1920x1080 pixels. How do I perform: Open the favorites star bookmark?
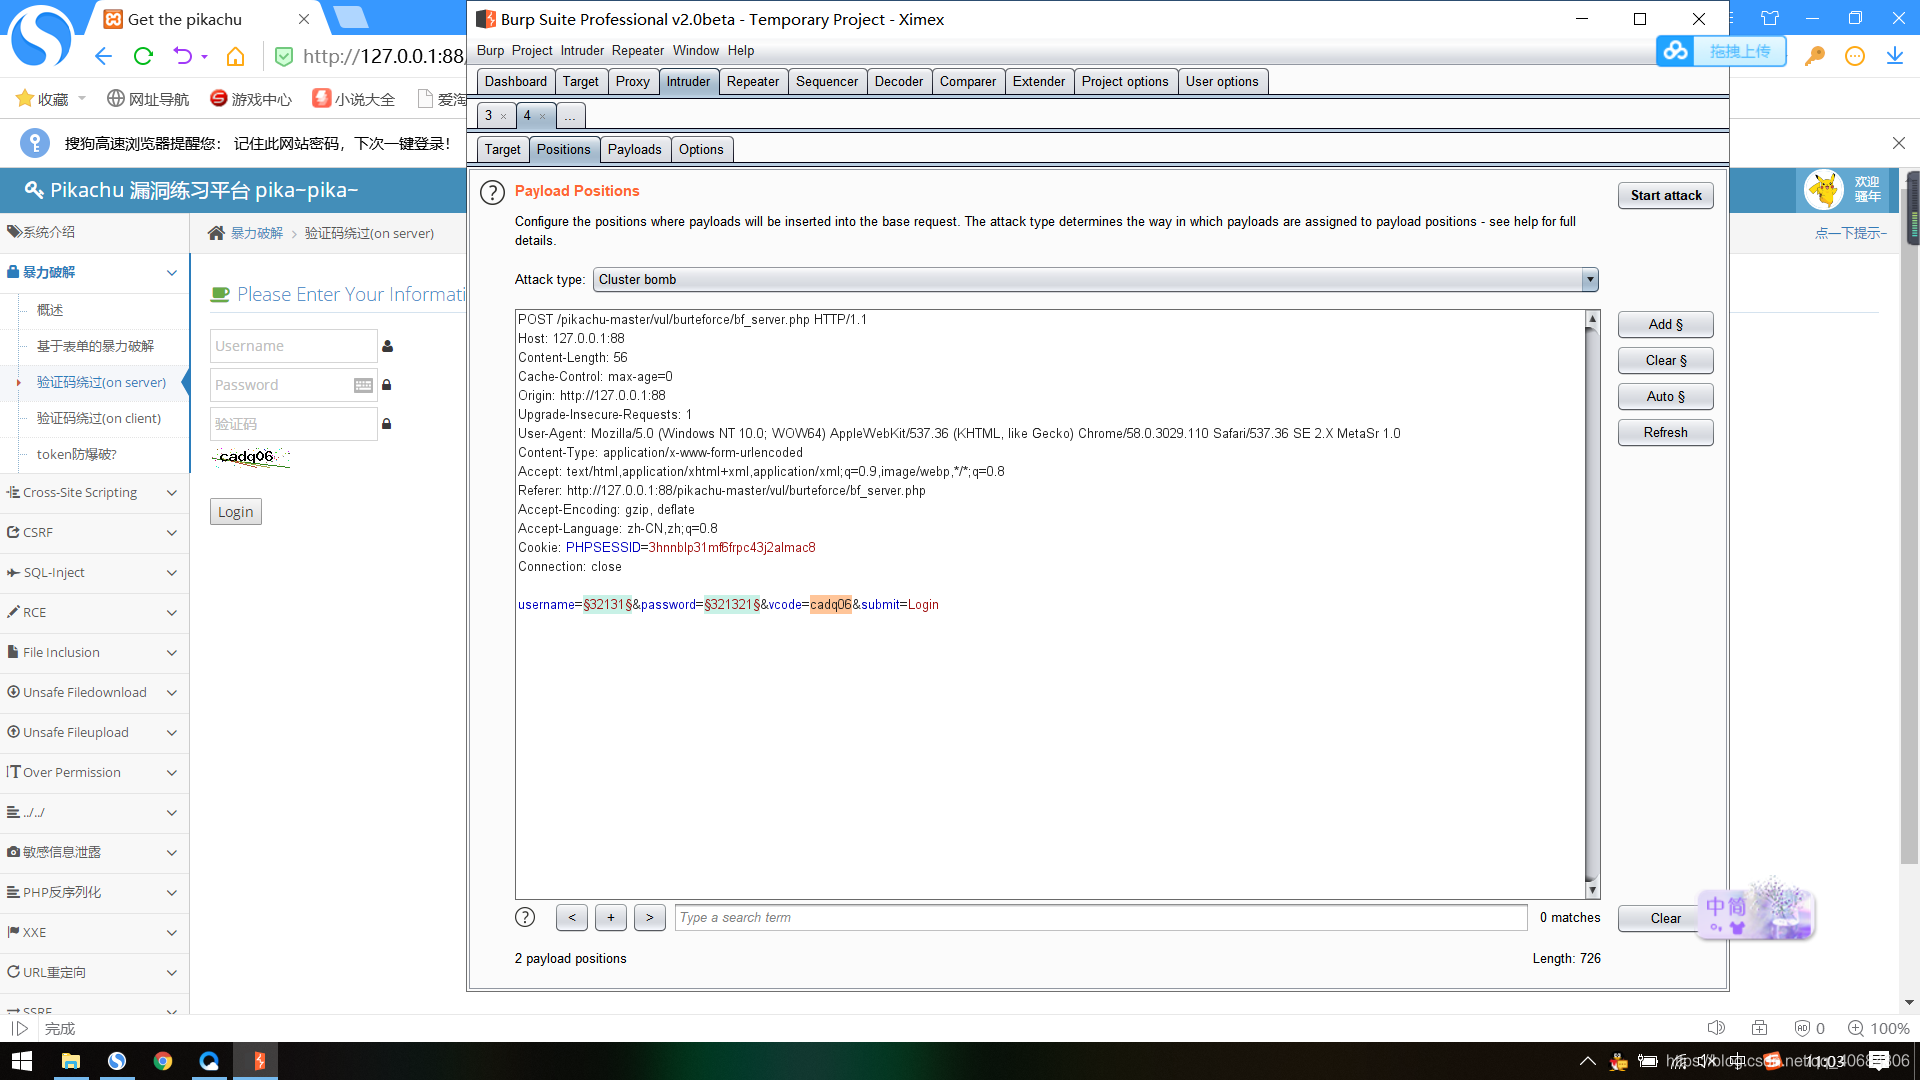pos(42,99)
